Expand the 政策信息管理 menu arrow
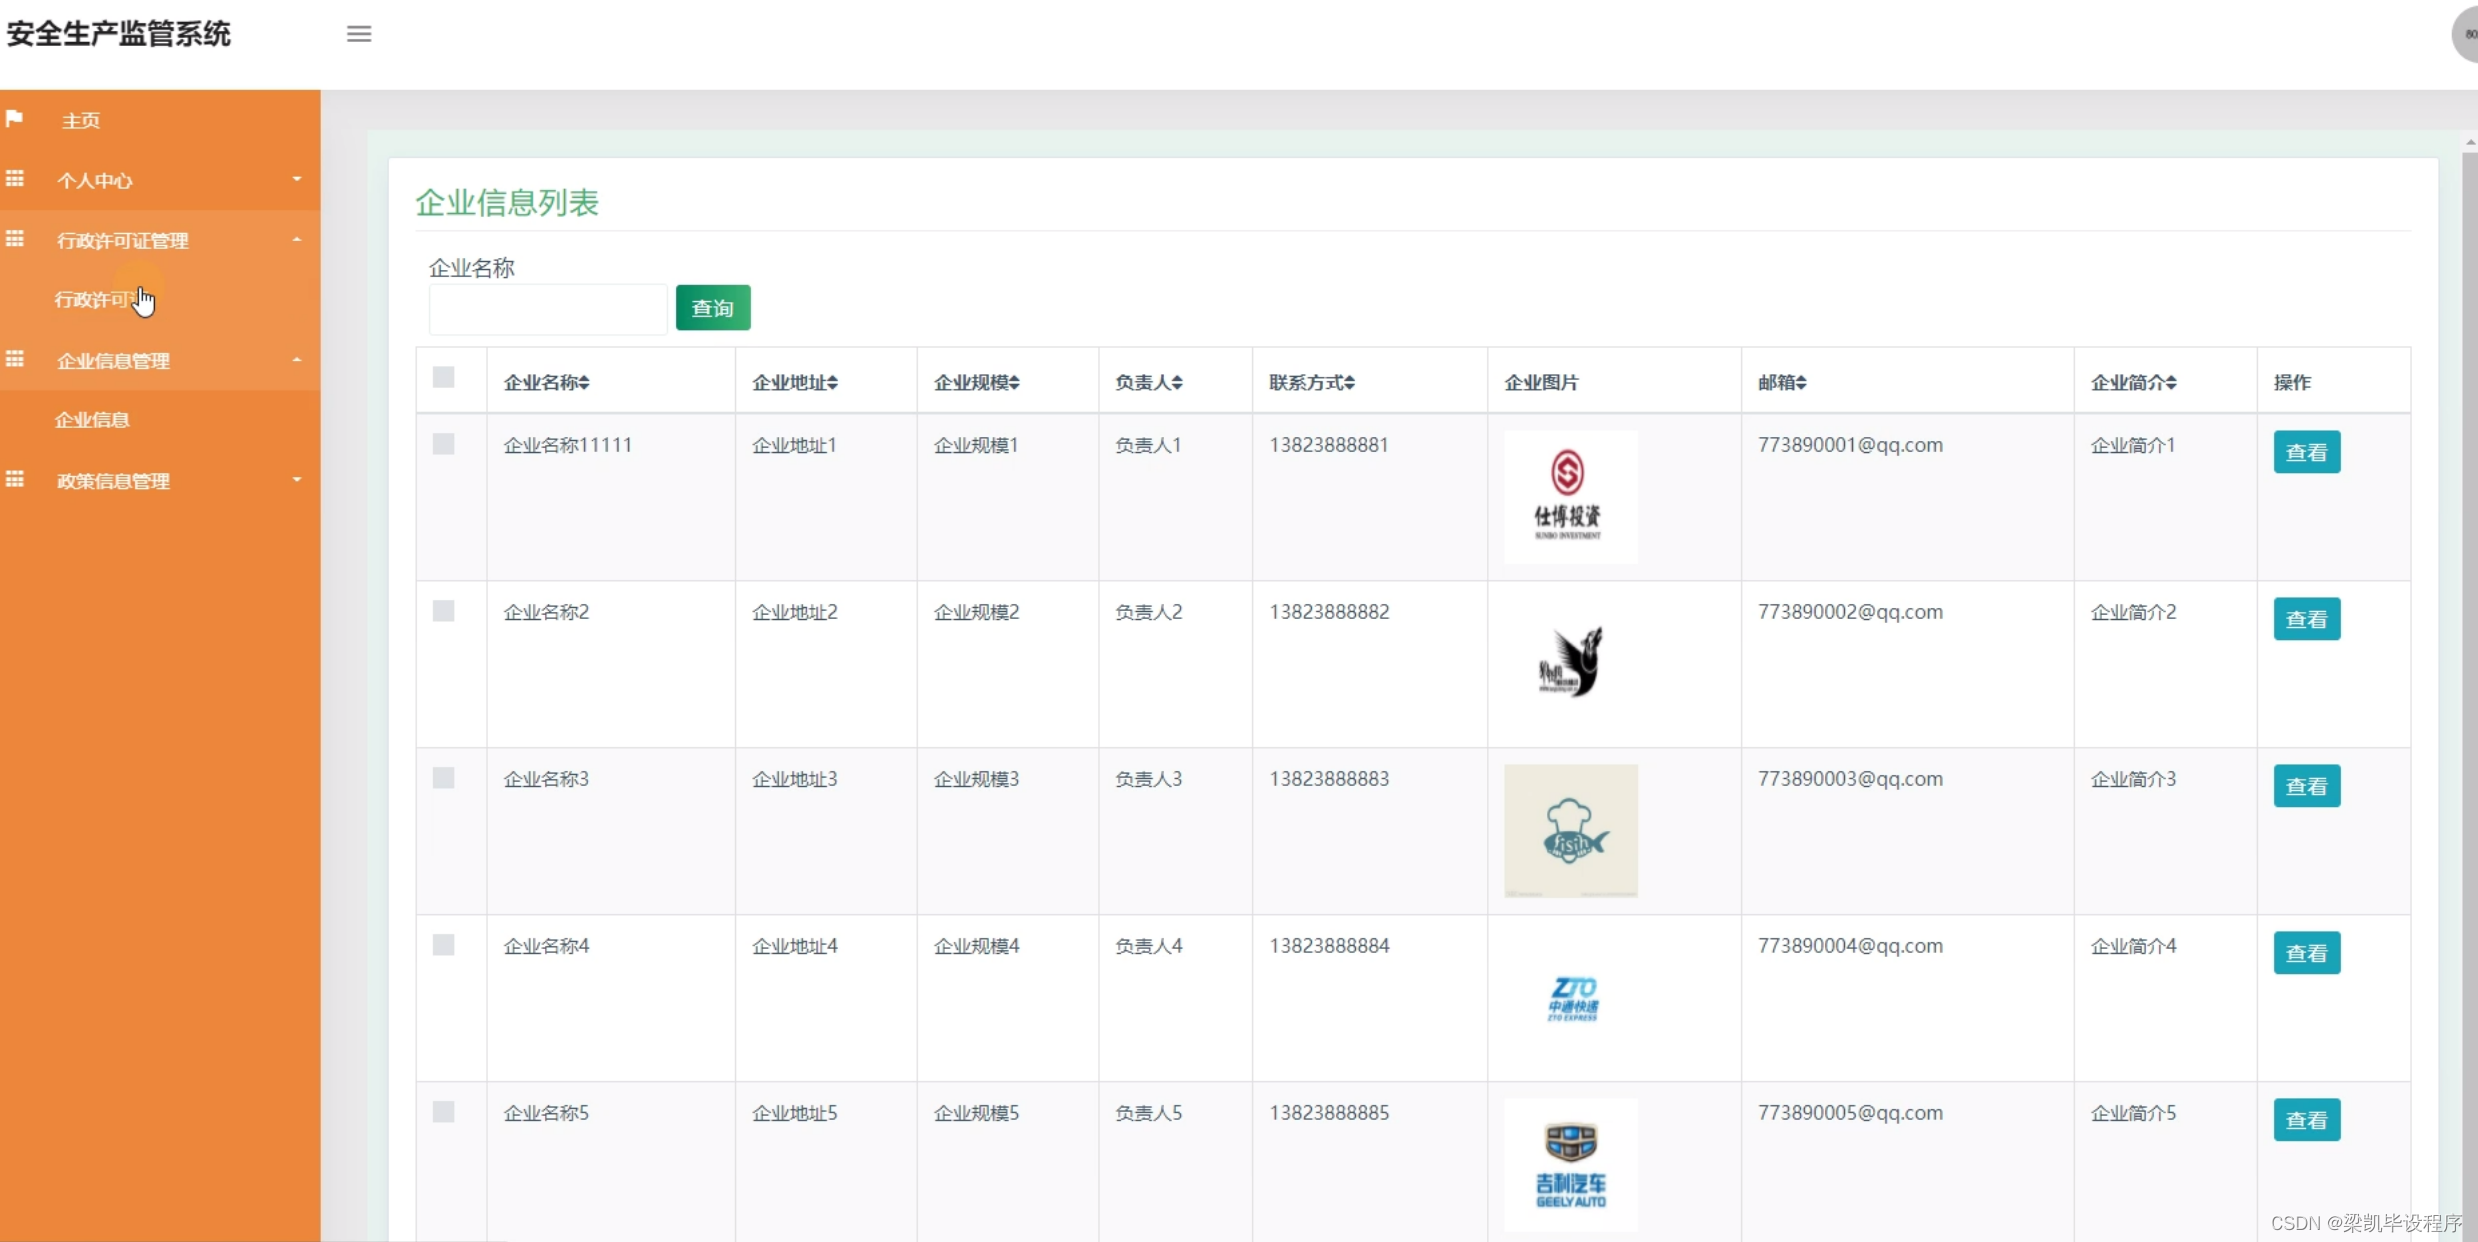Screen dimensions: 2478x1242 (x=297, y=480)
